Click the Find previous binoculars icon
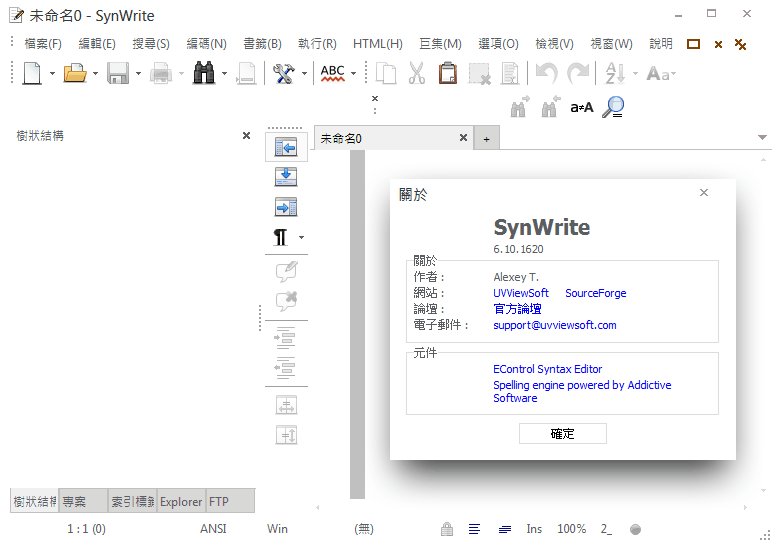Viewport: 780px width, 550px height. [x=551, y=106]
